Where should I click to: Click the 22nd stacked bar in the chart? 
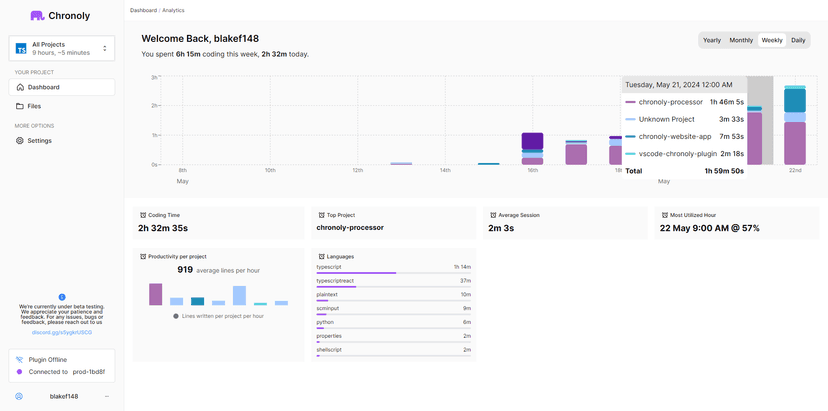click(x=795, y=125)
